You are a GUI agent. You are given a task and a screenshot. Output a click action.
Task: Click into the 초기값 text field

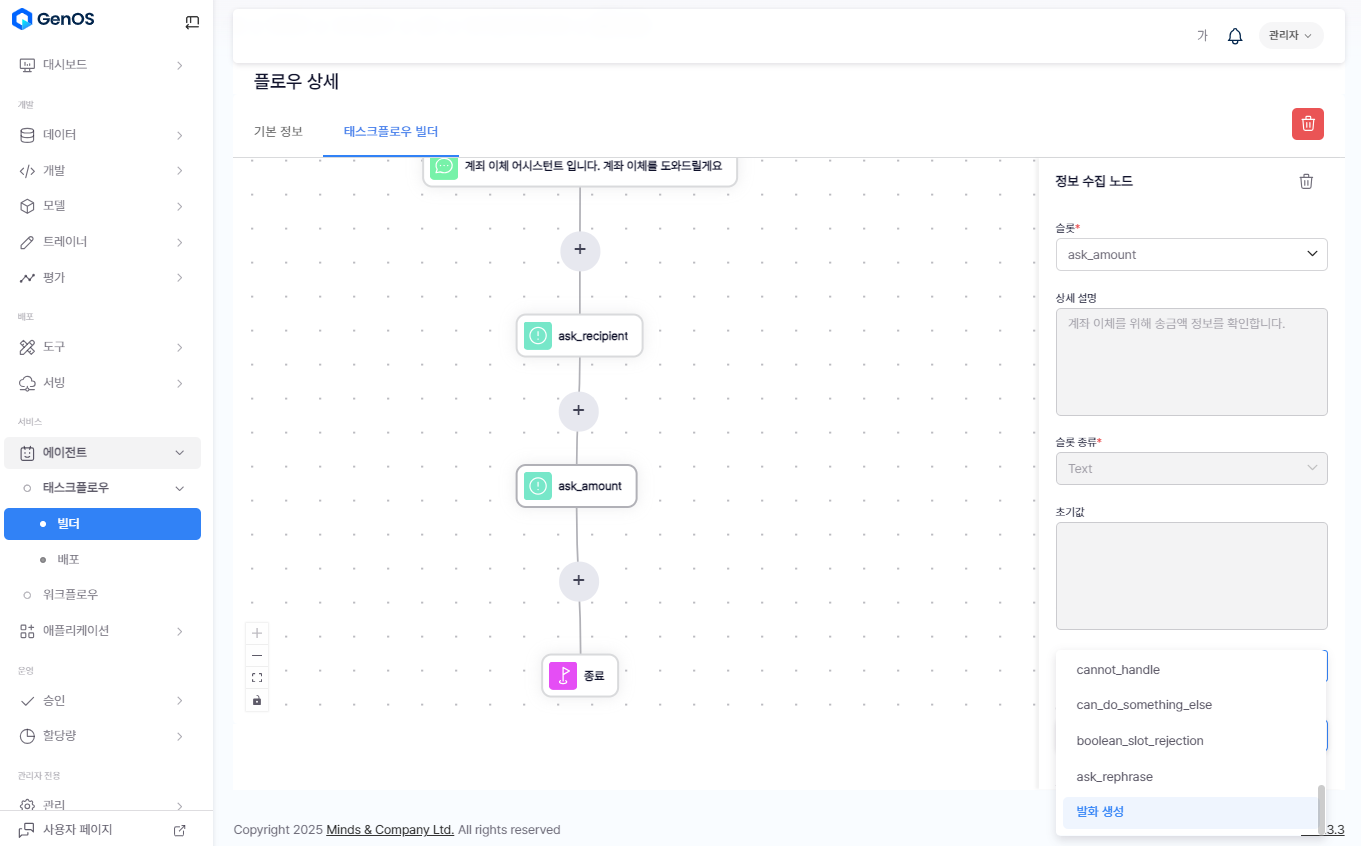1191,576
